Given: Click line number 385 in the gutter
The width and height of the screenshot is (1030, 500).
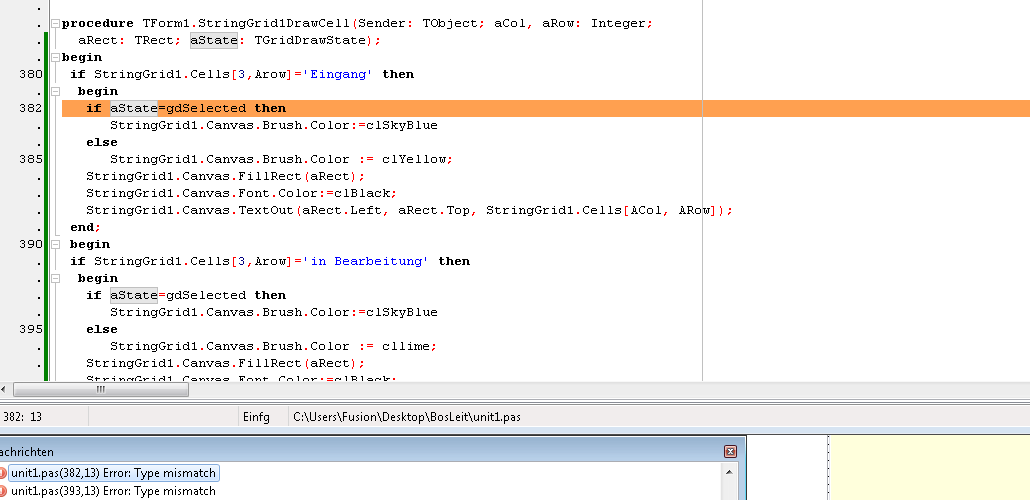Looking at the screenshot, I should pos(30,159).
